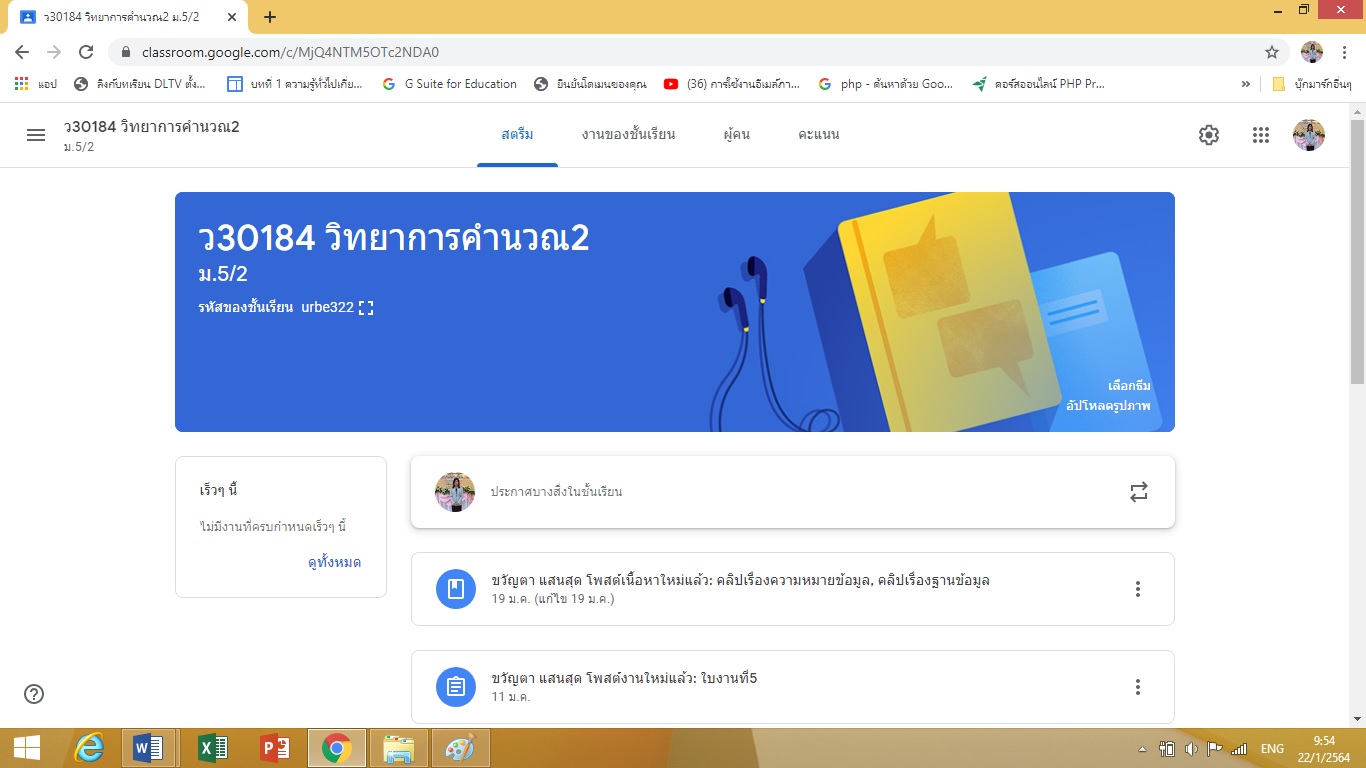The image size is (1366, 768).
Task: Open the คอร์สออนไลน์ PHP bookmark
Action: pos(1039,84)
